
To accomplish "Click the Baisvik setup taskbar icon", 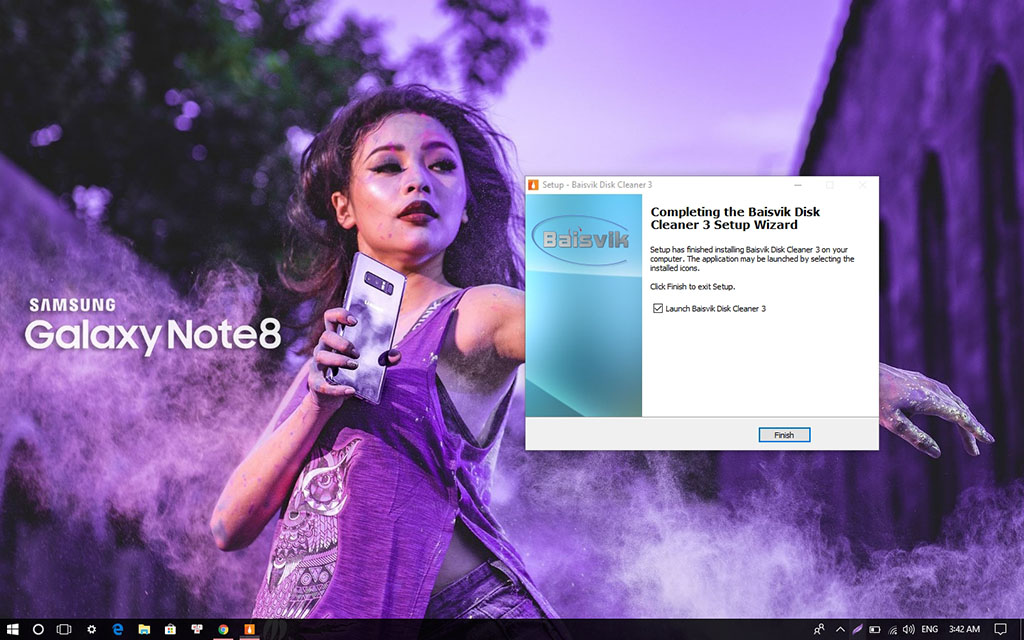I will pyautogui.click(x=249, y=630).
